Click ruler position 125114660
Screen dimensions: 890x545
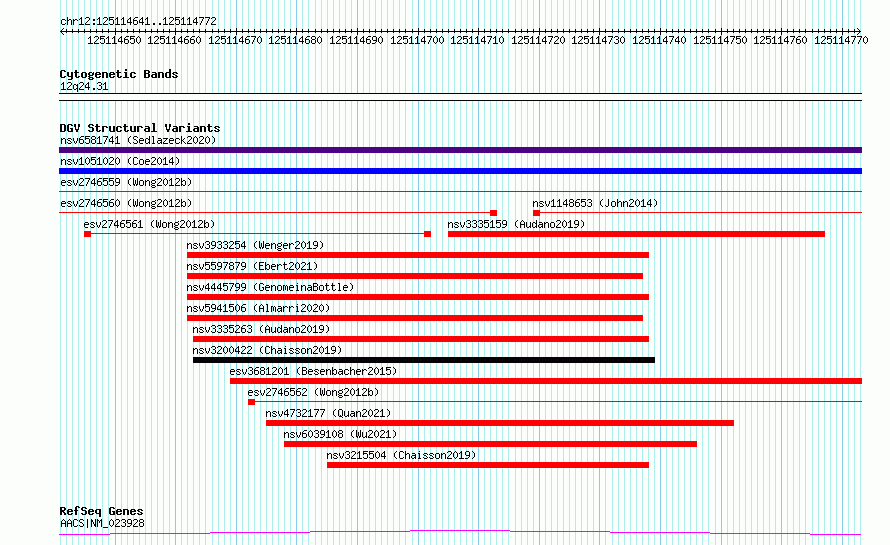coord(174,40)
